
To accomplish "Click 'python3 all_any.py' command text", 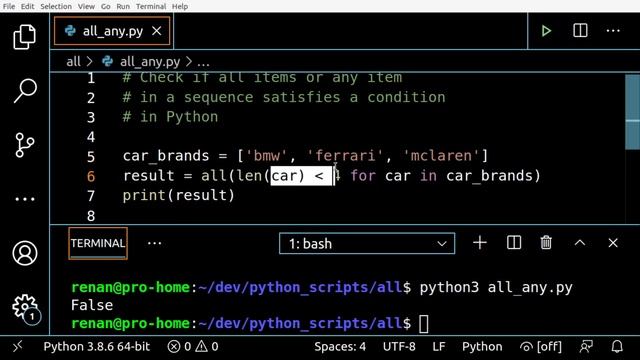I will 496,288.
